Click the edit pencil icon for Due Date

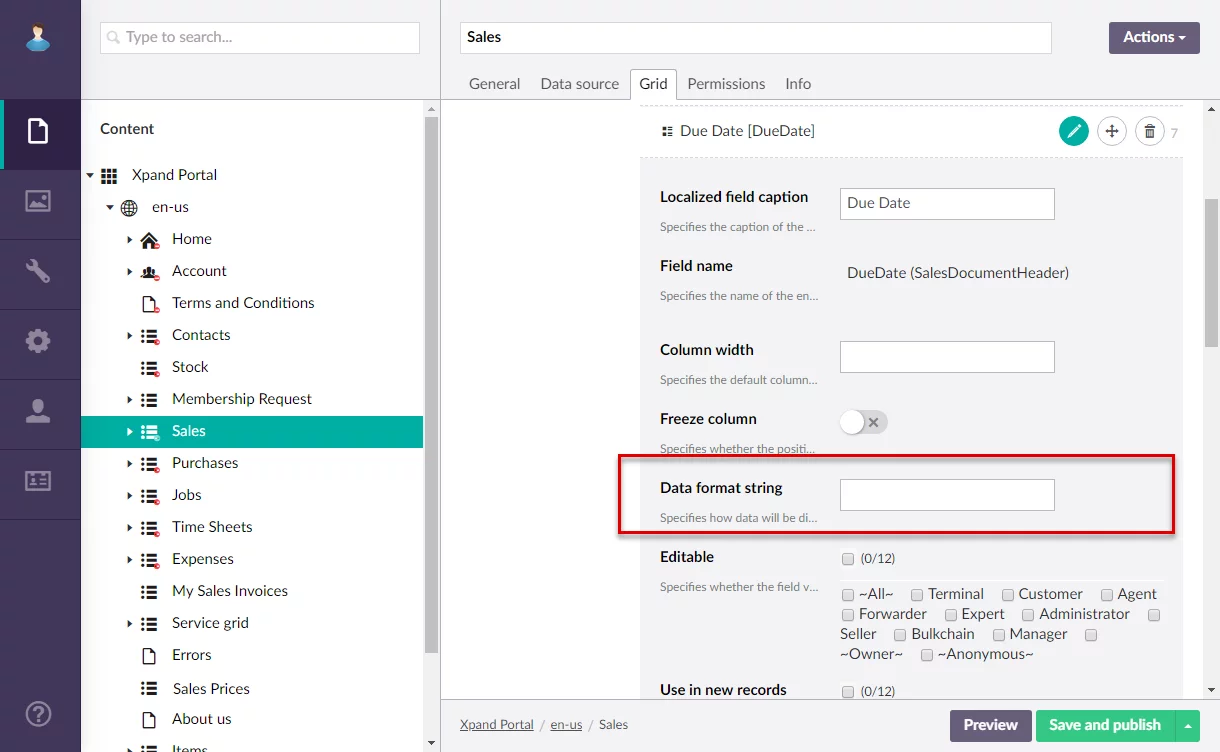click(x=1074, y=131)
